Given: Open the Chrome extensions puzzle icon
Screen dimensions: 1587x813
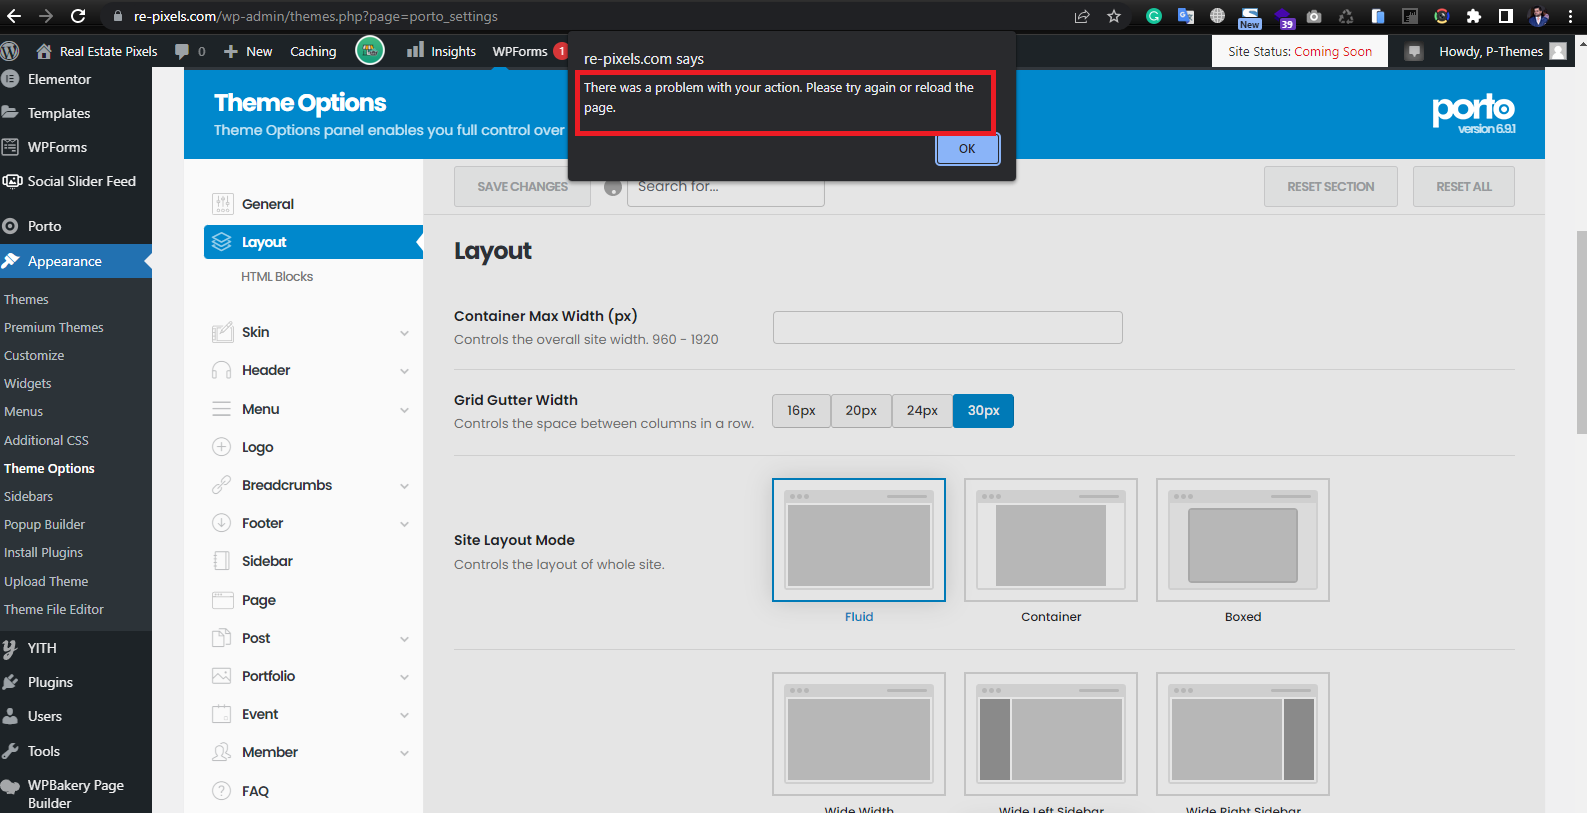Looking at the screenshot, I should click(x=1473, y=16).
